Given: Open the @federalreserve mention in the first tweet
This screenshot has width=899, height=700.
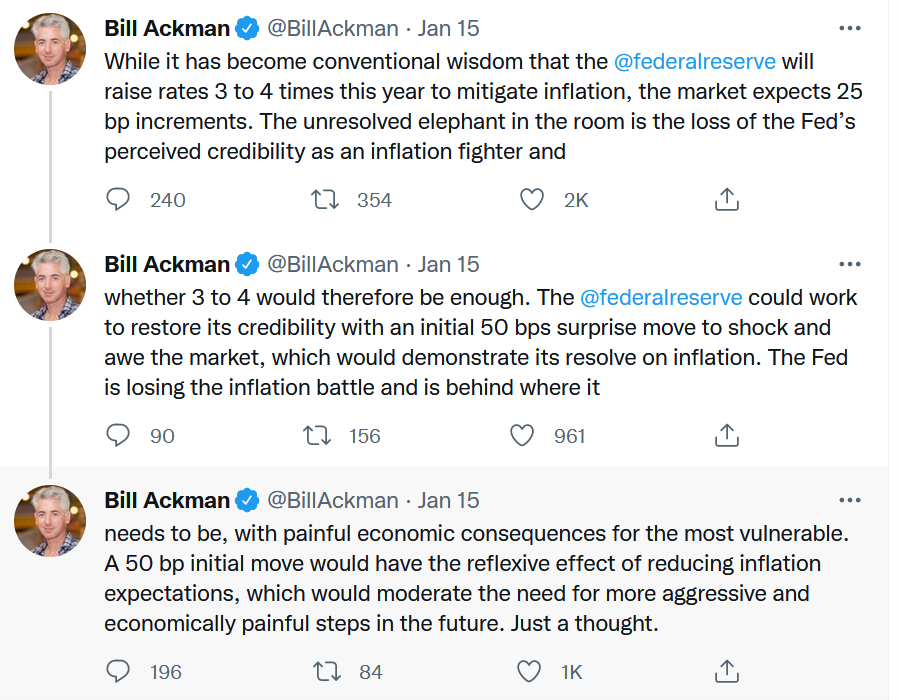Looking at the screenshot, I should click(x=694, y=61).
